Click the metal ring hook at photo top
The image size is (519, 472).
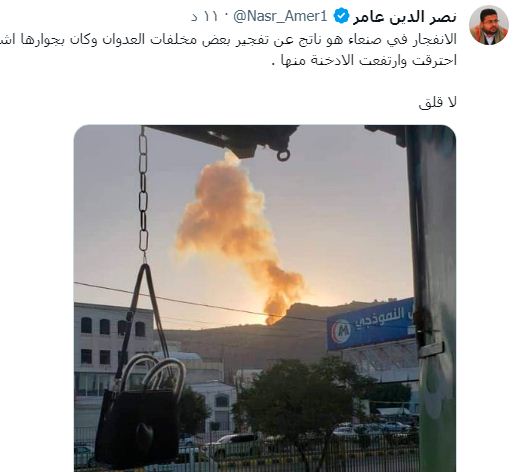click(283, 155)
